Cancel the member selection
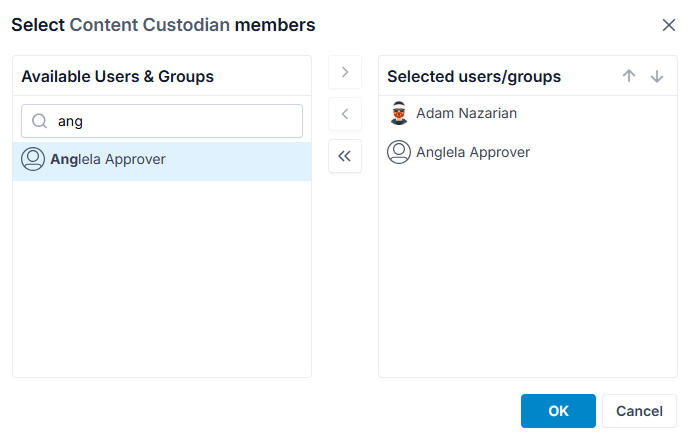 [x=639, y=411]
